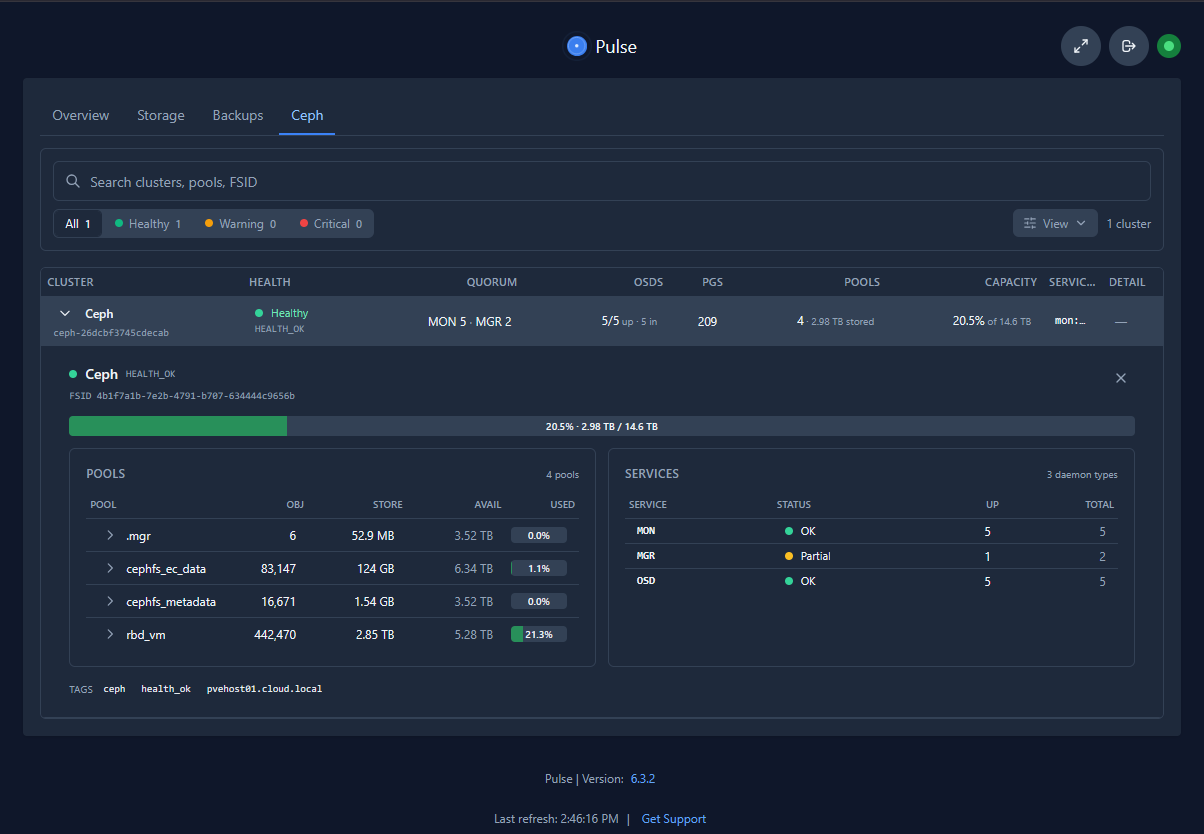
Task: Click MON 5 · MGR 2 quorum cell
Action: [470, 322]
